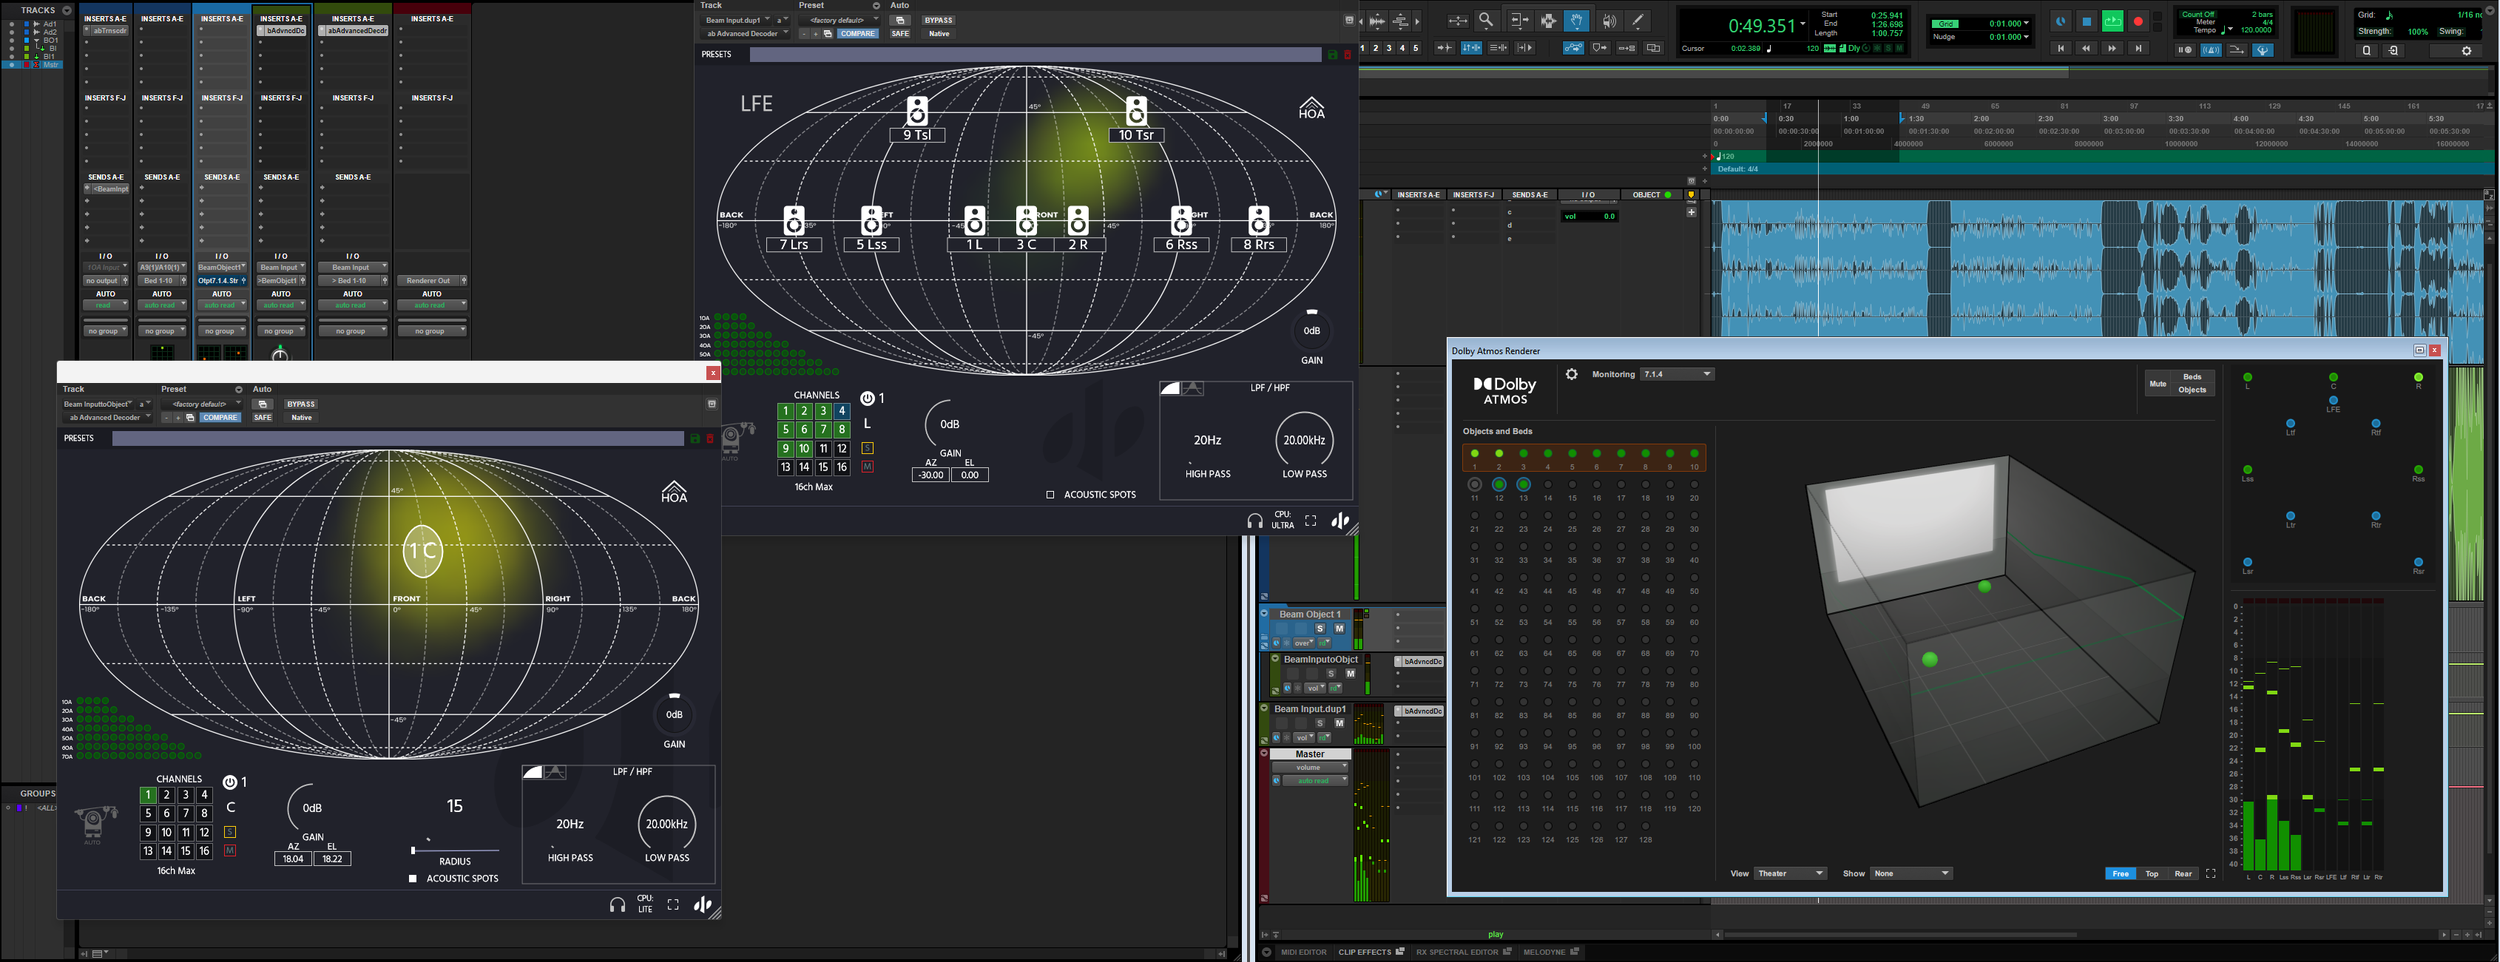Viewport: 2500px width, 962px height.
Task: Open Show None dropdown
Action: [1911, 873]
